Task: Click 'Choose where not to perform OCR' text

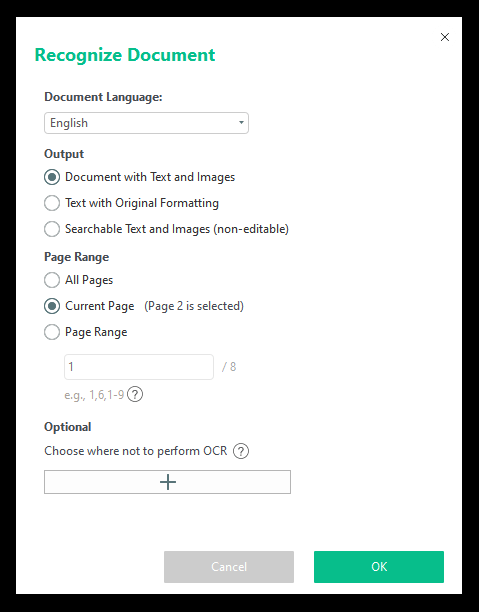Action: tap(135, 451)
